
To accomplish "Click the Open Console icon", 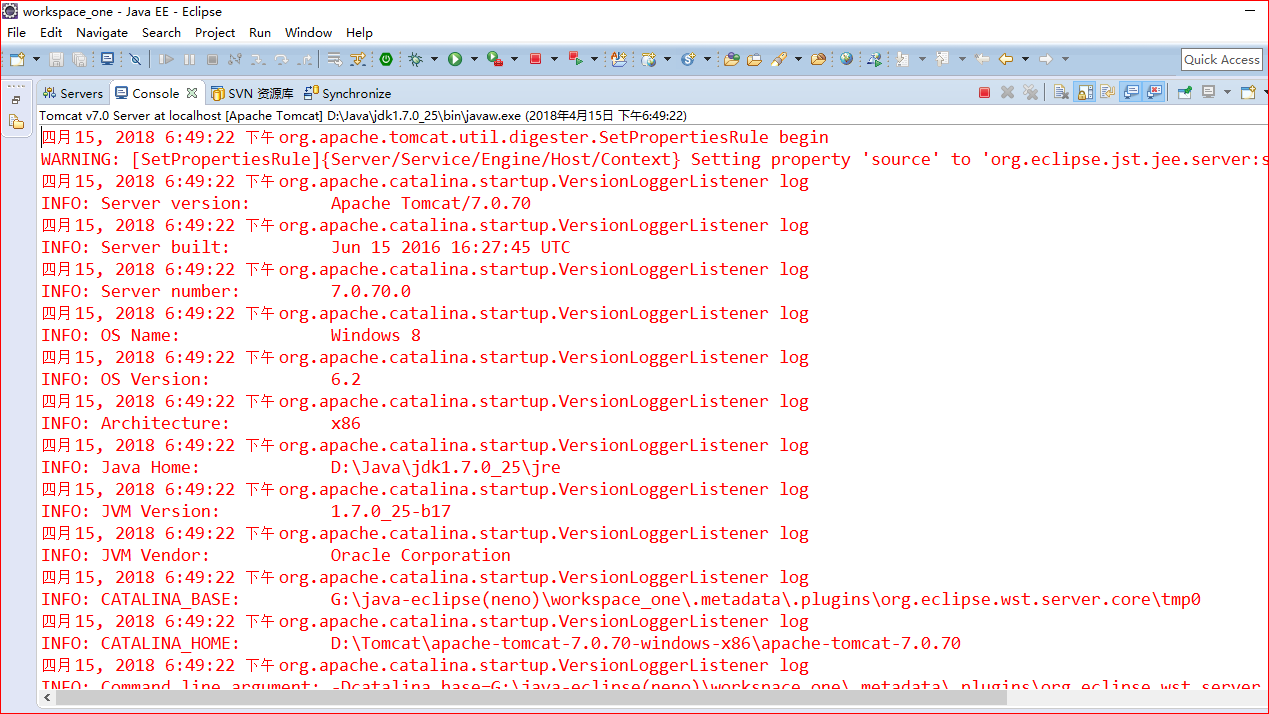I will click(x=1248, y=92).
